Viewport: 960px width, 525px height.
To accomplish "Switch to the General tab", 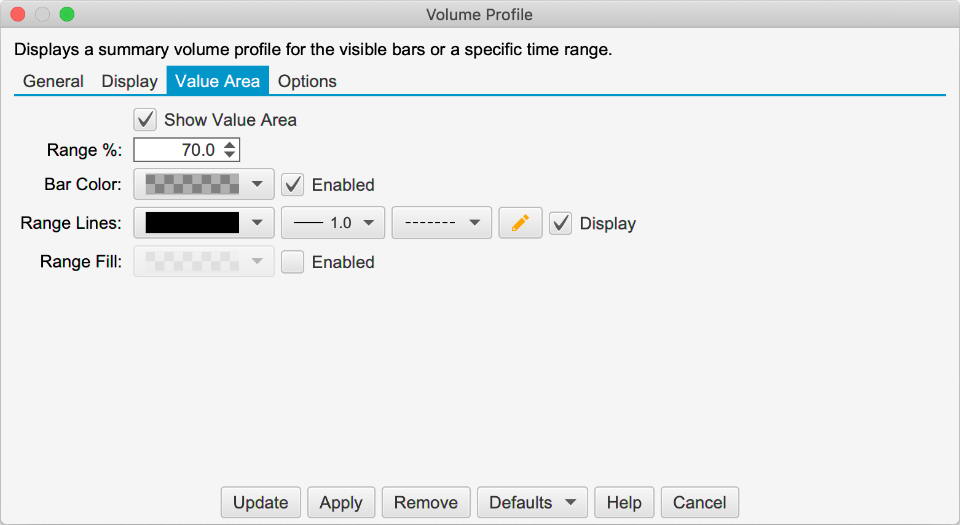I will pyautogui.click(x=53, y=81).
